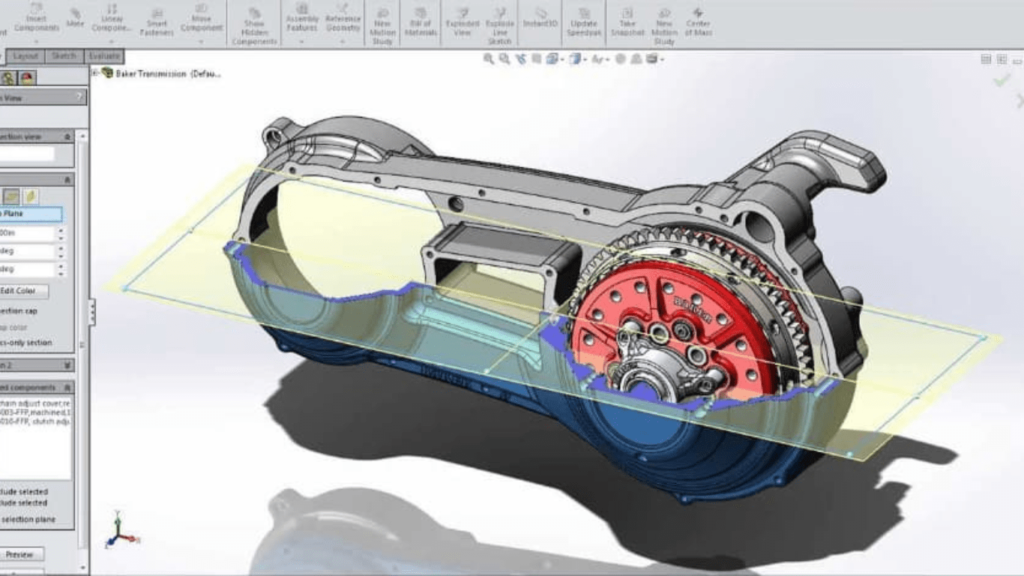Viewport: 1024px width, 576px height.
Task: Click Show Hidden Components
Action: pyautogui.click(x=254, y=27)
